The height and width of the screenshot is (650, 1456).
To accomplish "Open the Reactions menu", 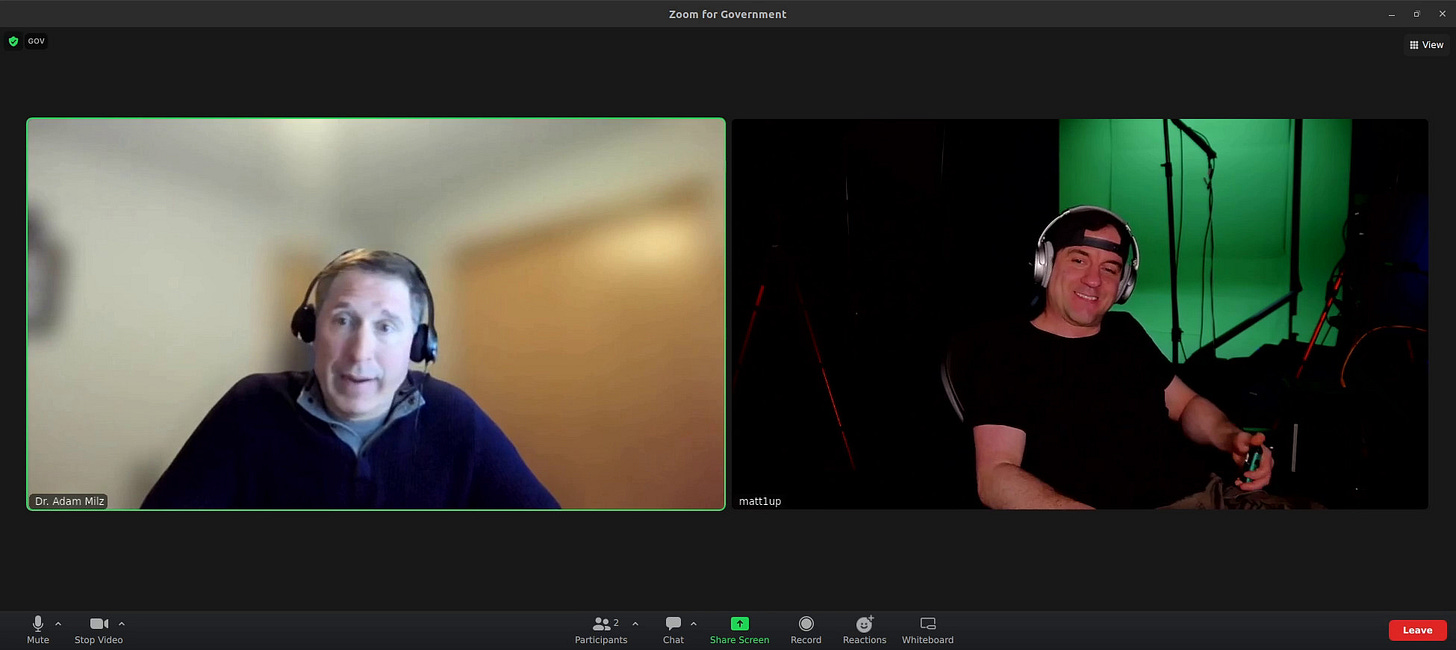I will [x=864, y=630].
